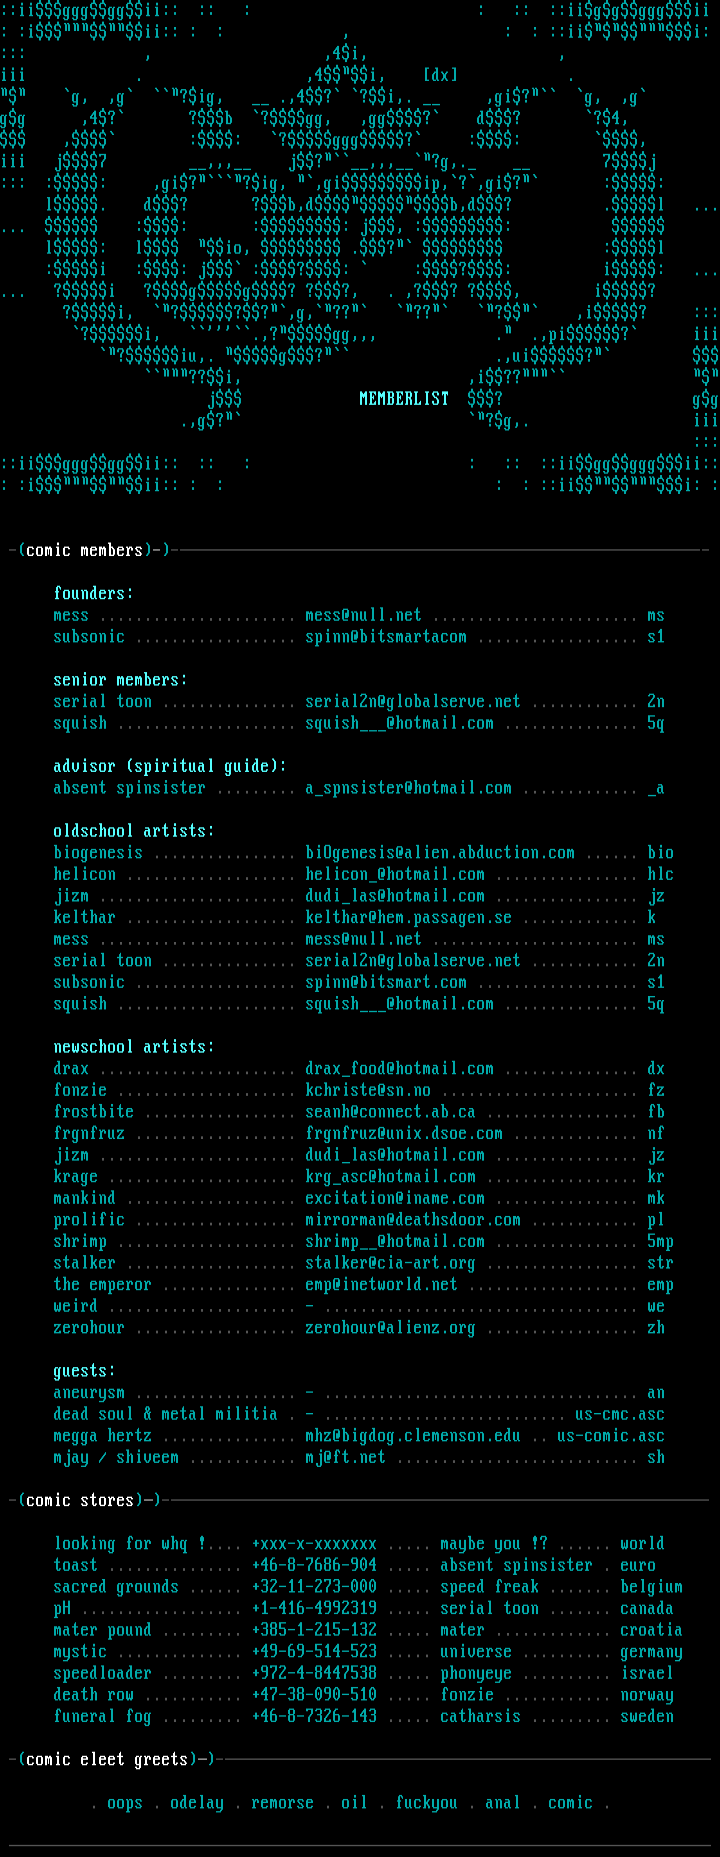This screenshot has width=720, height=1857.
Task: Click the kelthar@hem.passagen.se email
Action: (x=408, y=917)
